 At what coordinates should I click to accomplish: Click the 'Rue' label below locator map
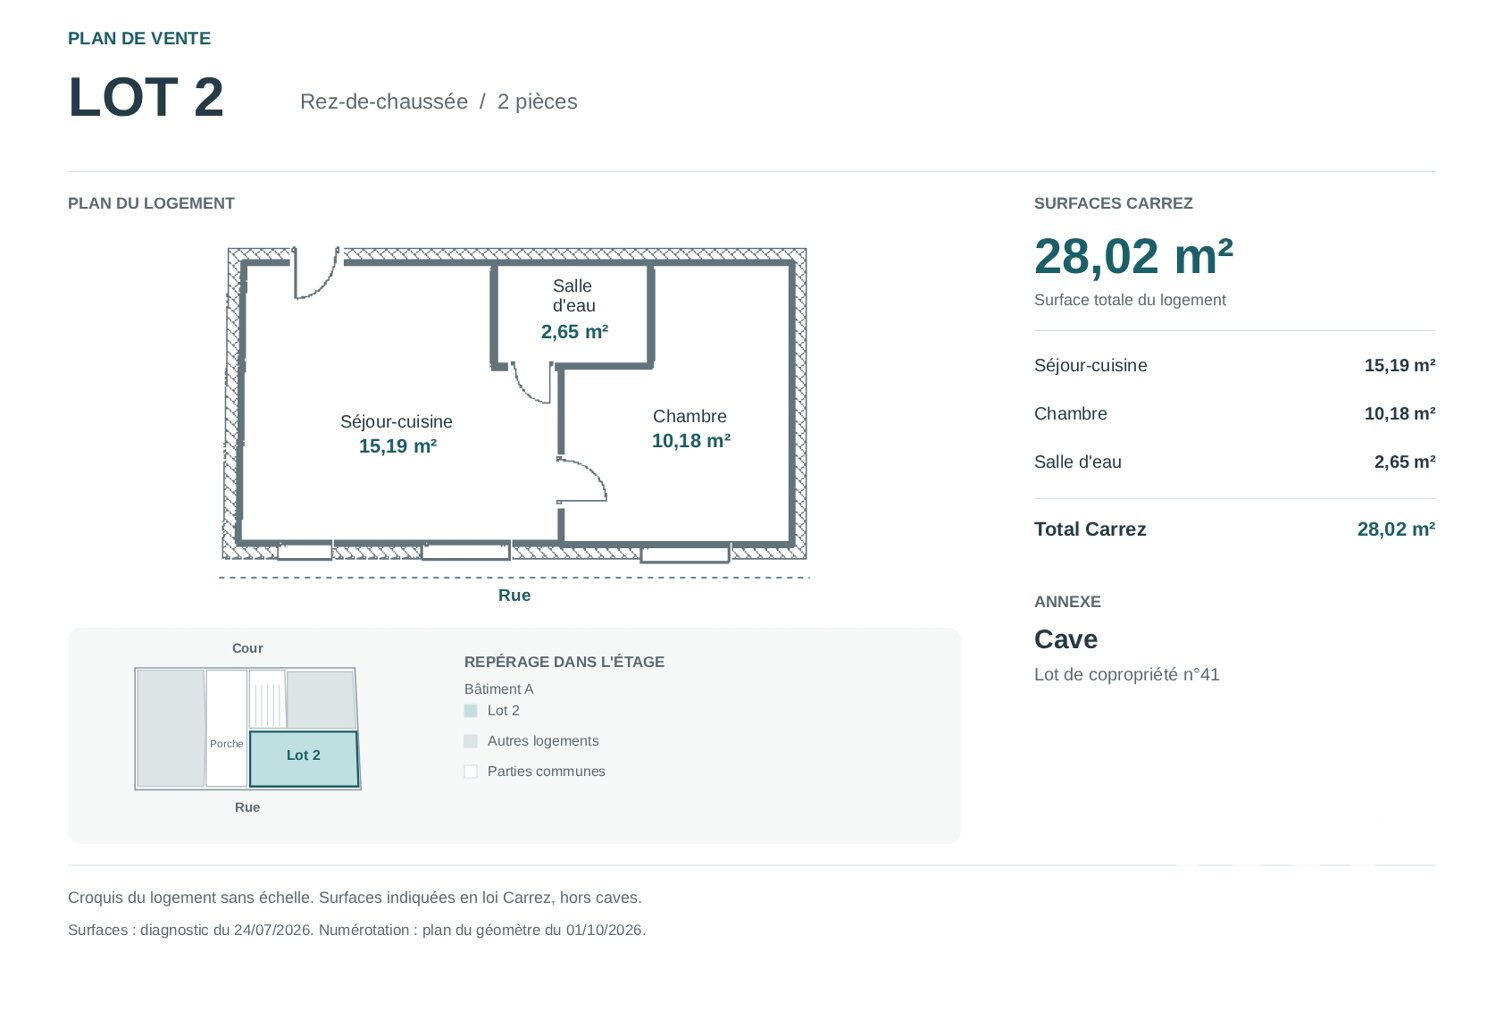tap(247, 807)
